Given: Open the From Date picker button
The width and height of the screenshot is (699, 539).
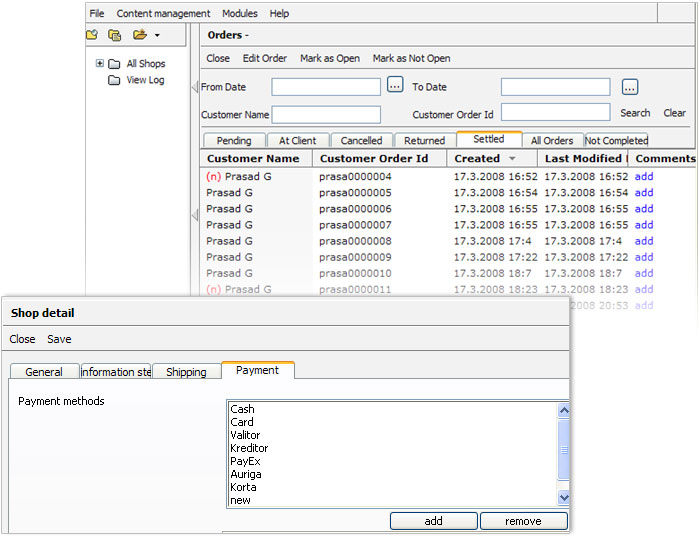Looking at the screenshot, I should click(395, 87).
